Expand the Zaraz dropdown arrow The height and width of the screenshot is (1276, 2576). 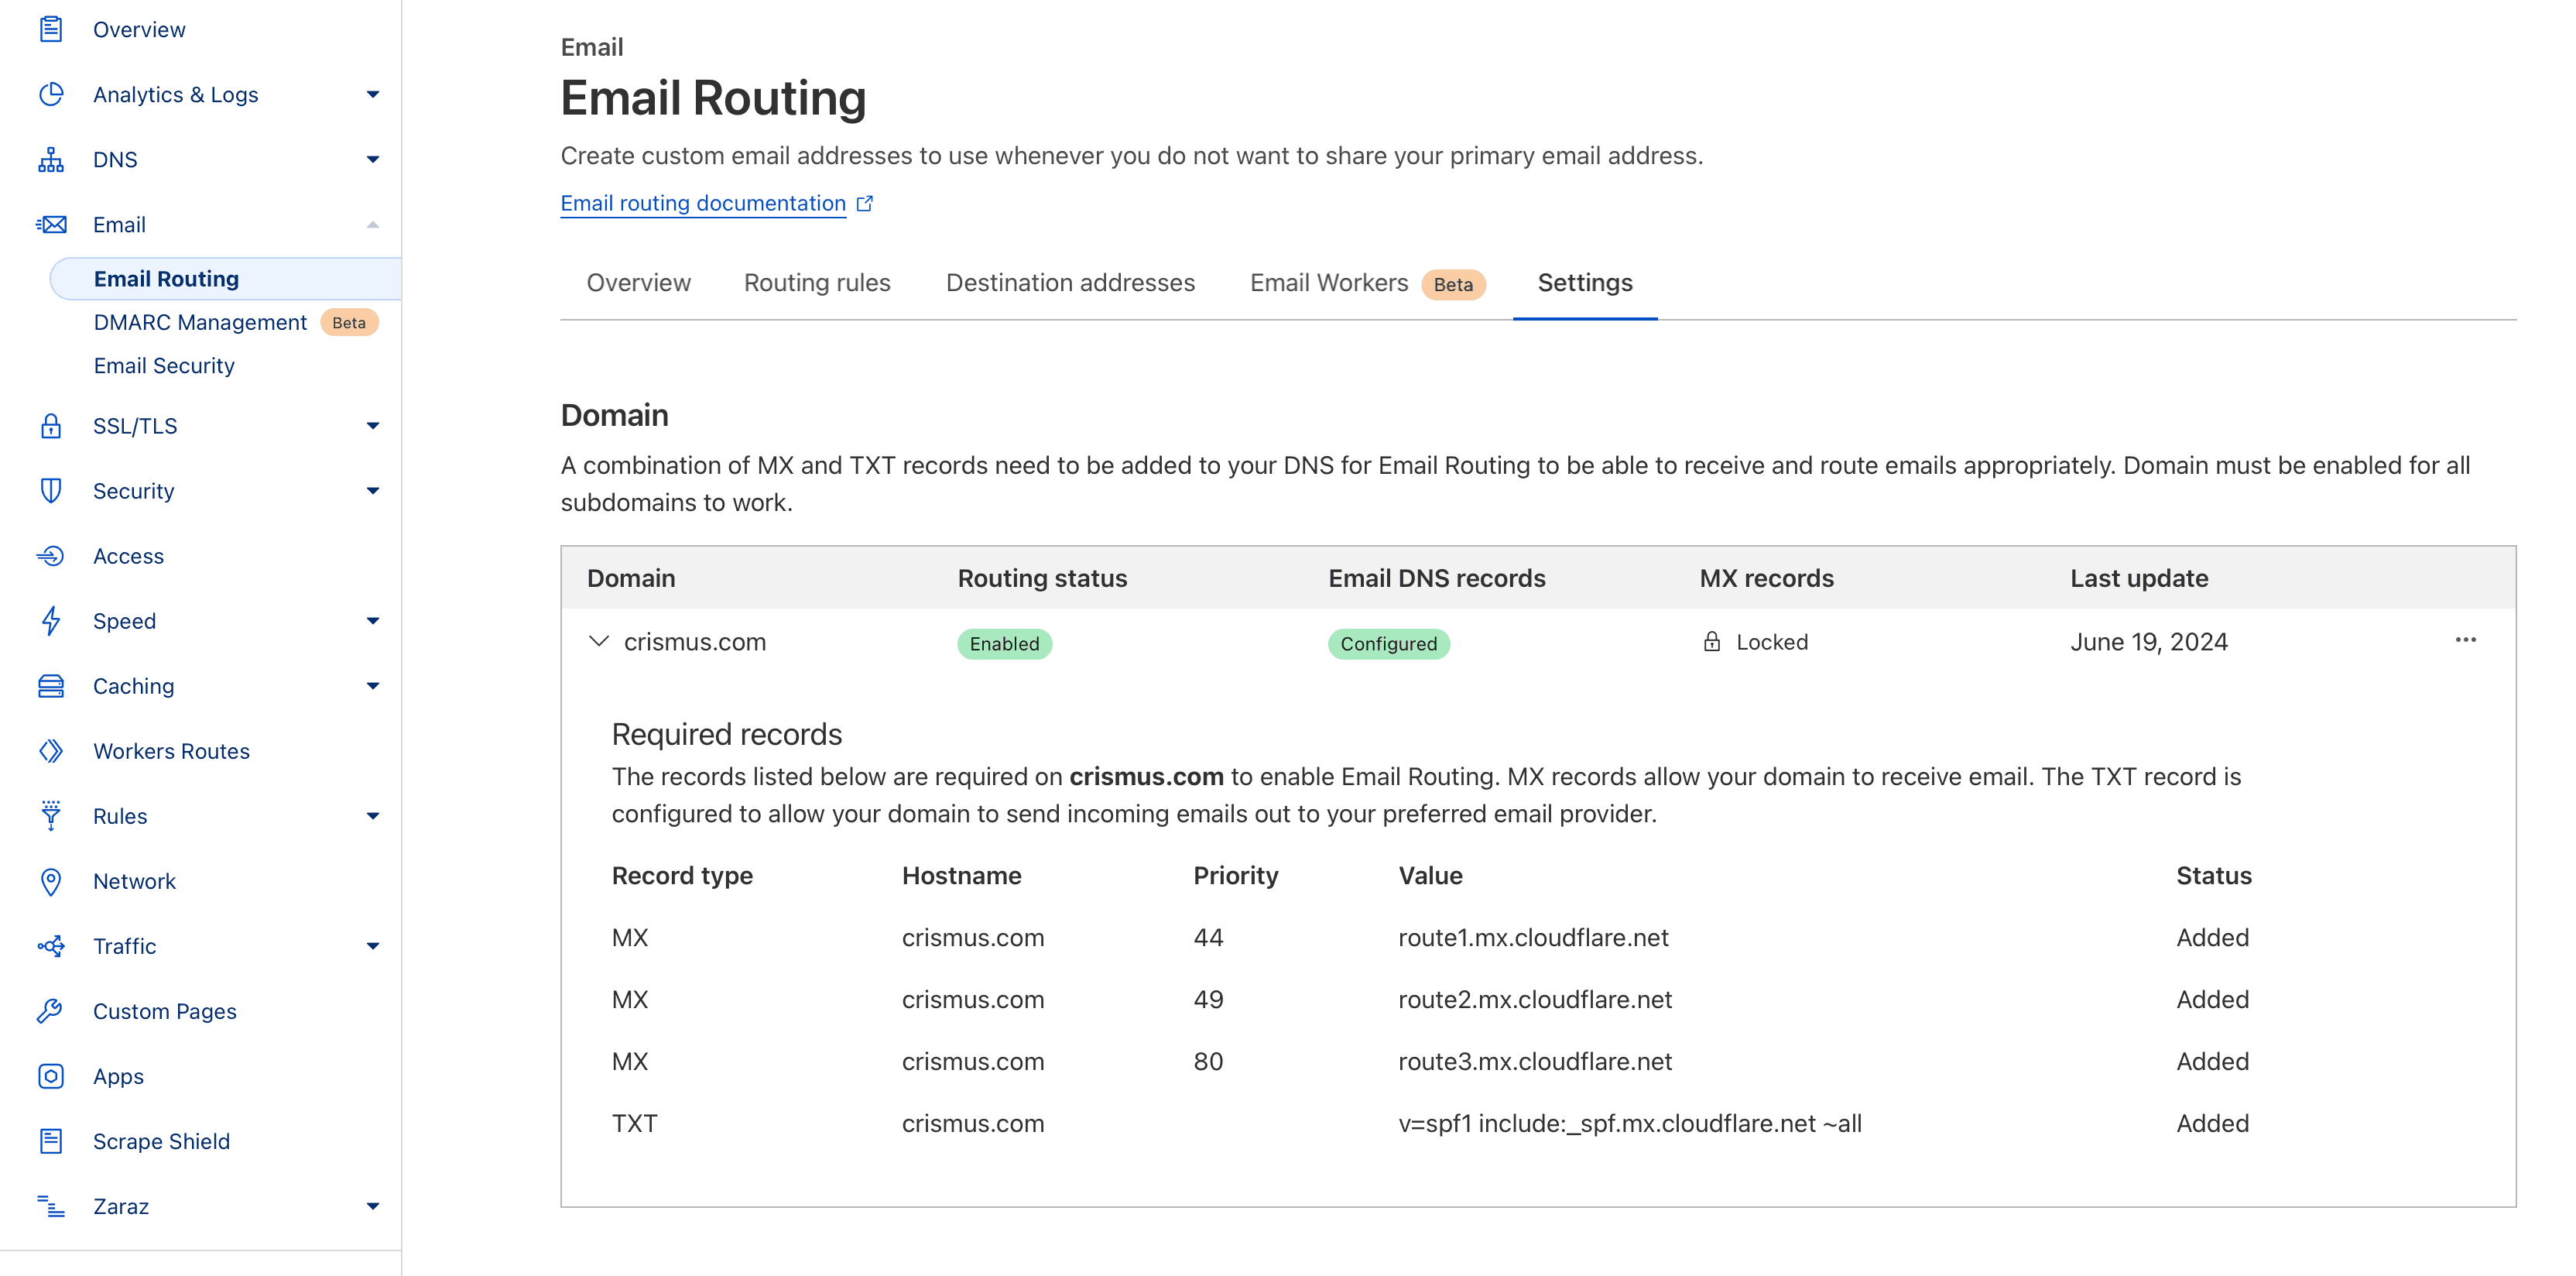[373, 1206]
